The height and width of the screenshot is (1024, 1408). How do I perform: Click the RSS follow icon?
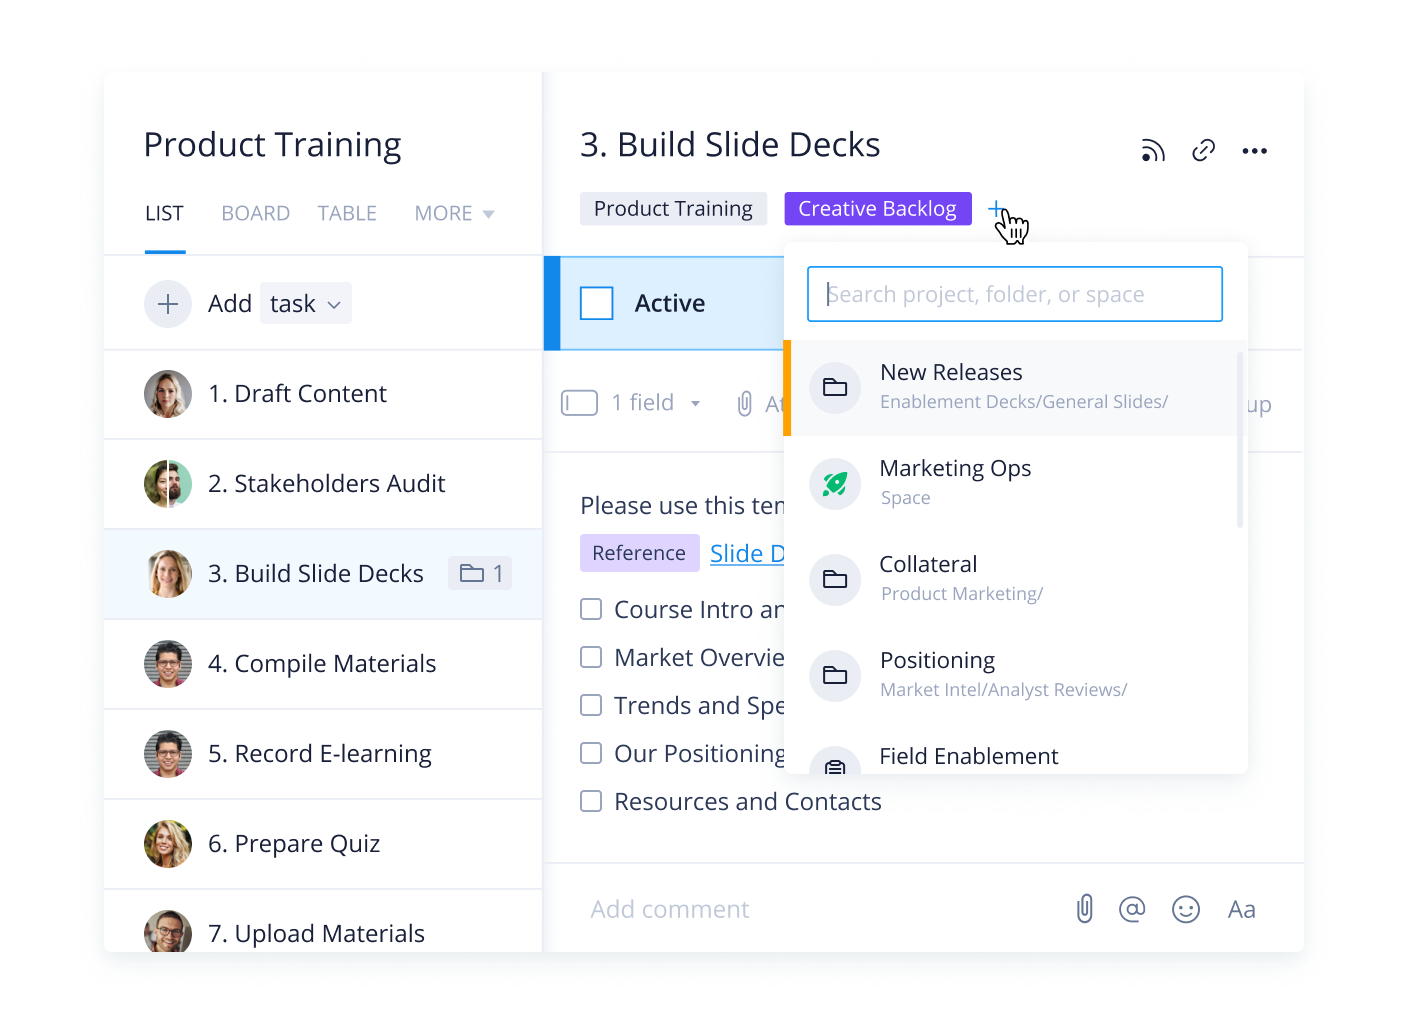pyautogui.click(x=1153, y=151)
